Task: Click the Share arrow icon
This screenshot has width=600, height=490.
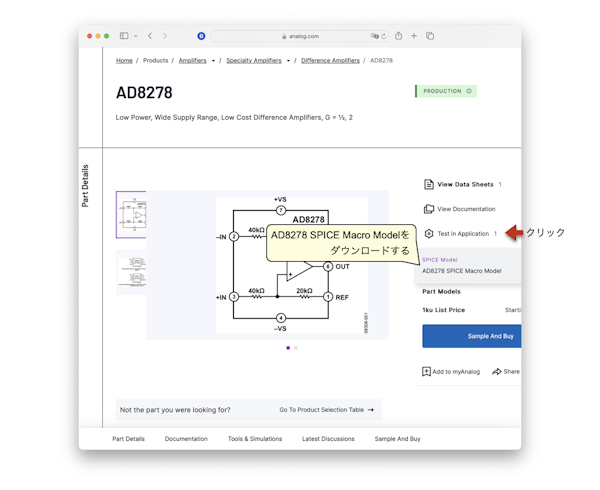Action: pos(497,372)
